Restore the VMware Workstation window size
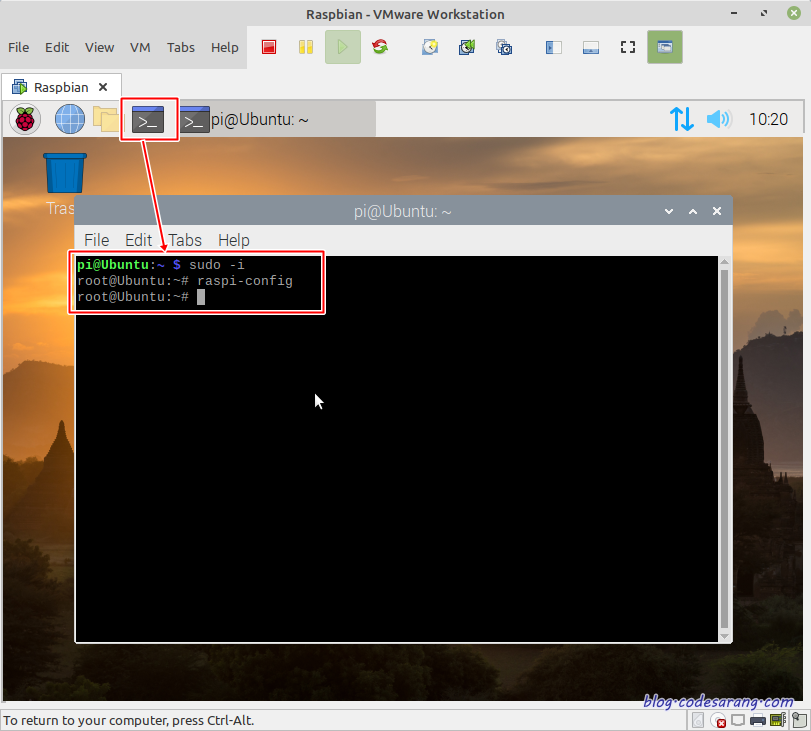Screen dimensions: 811x731 [764, 13]
